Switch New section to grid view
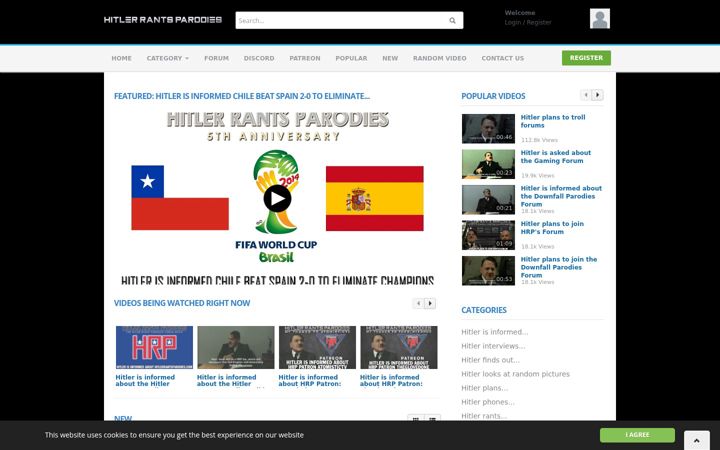This screenshot has height=450, width=720. pos(416,418)
